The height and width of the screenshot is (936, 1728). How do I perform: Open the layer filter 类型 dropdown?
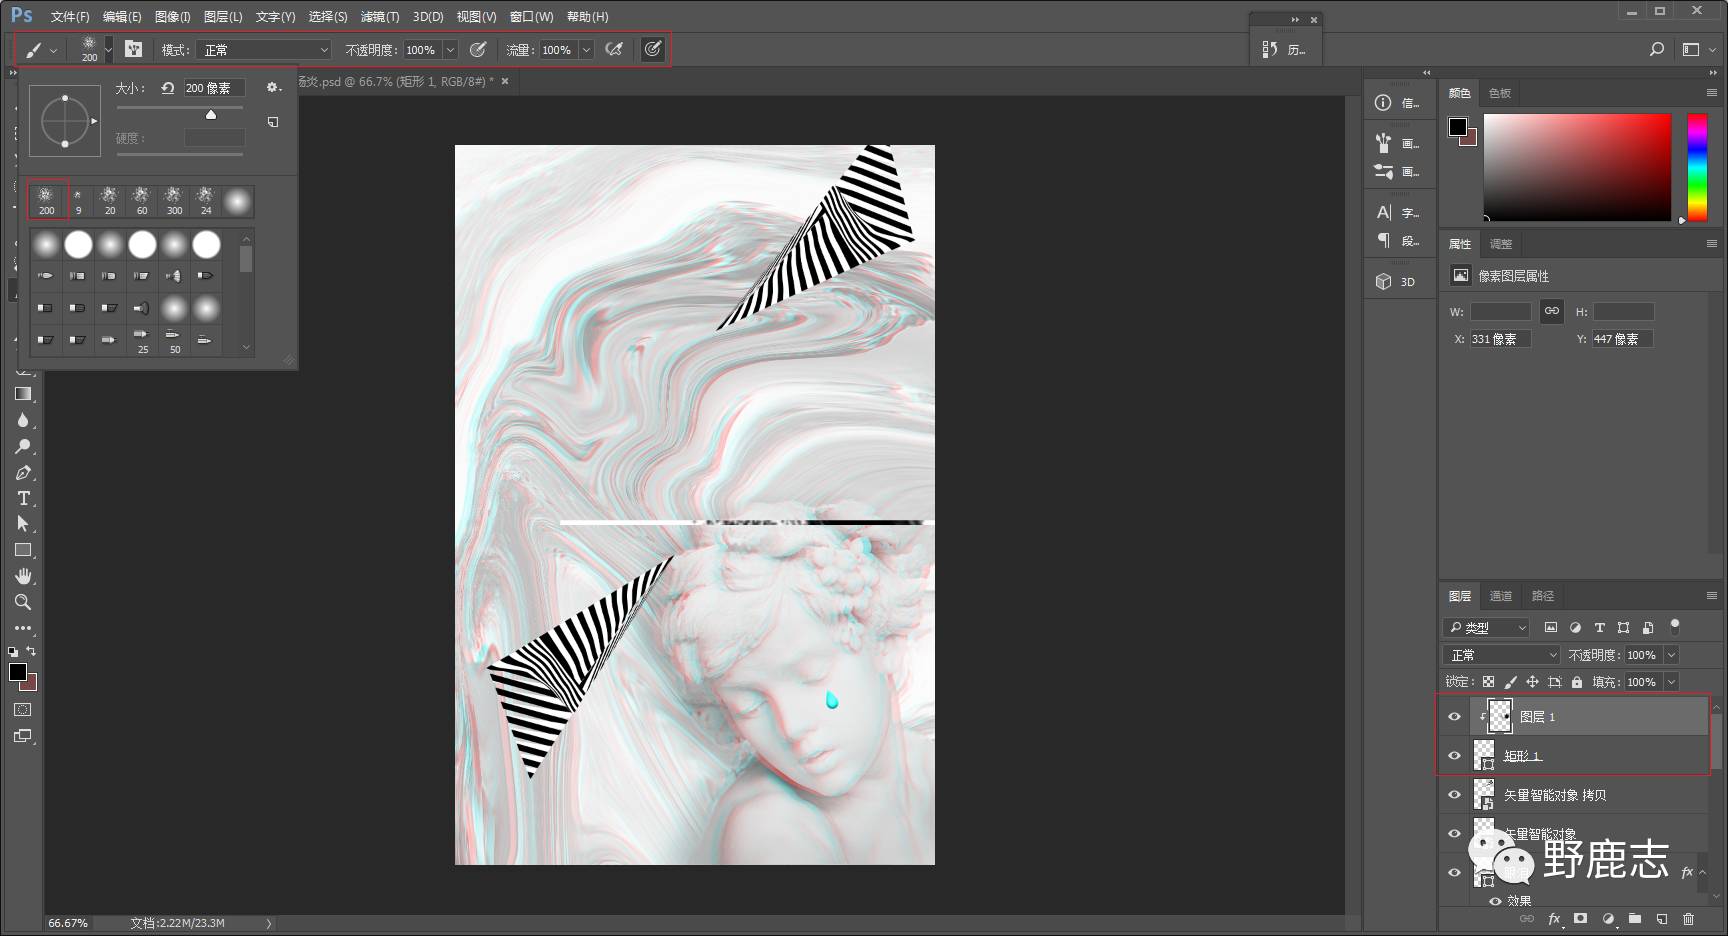(1487, 628)
